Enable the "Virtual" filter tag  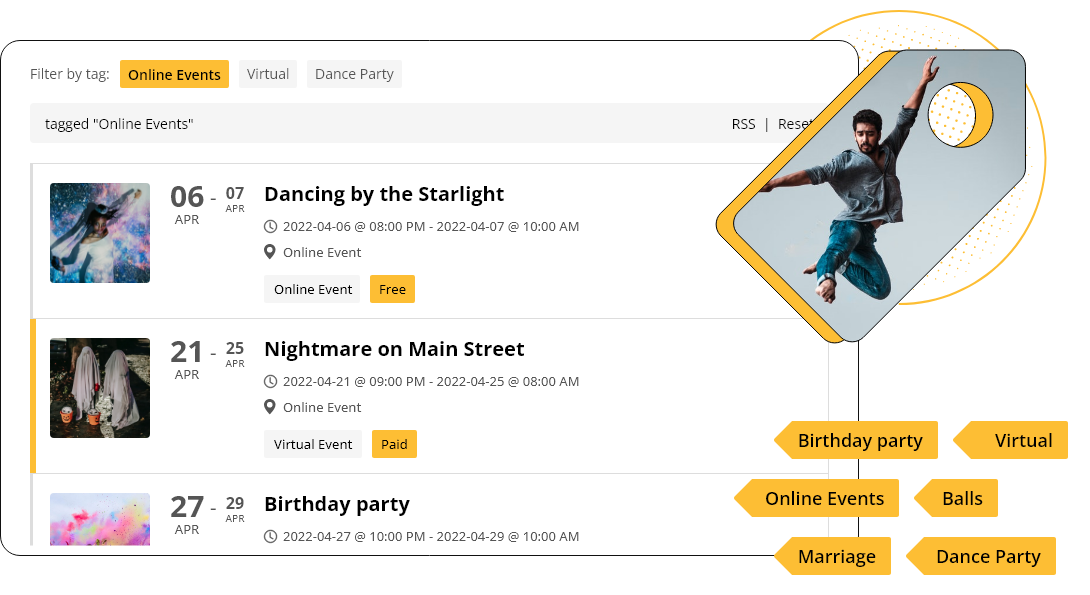(267, 73)
